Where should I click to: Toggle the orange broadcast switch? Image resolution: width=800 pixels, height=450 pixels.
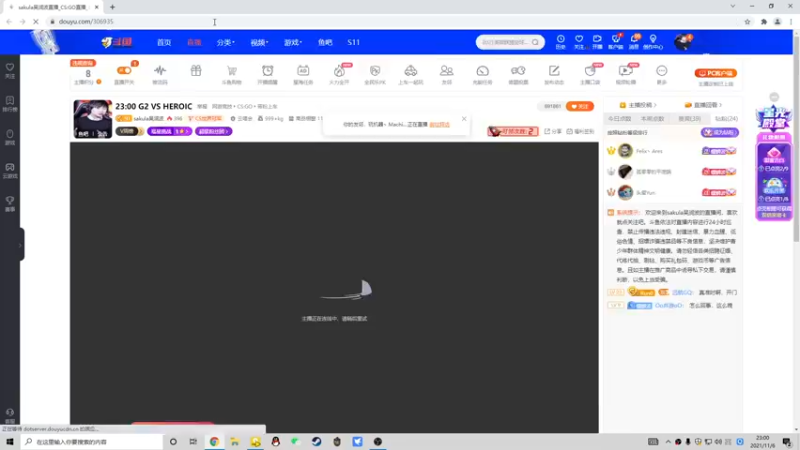pos(124,70)
